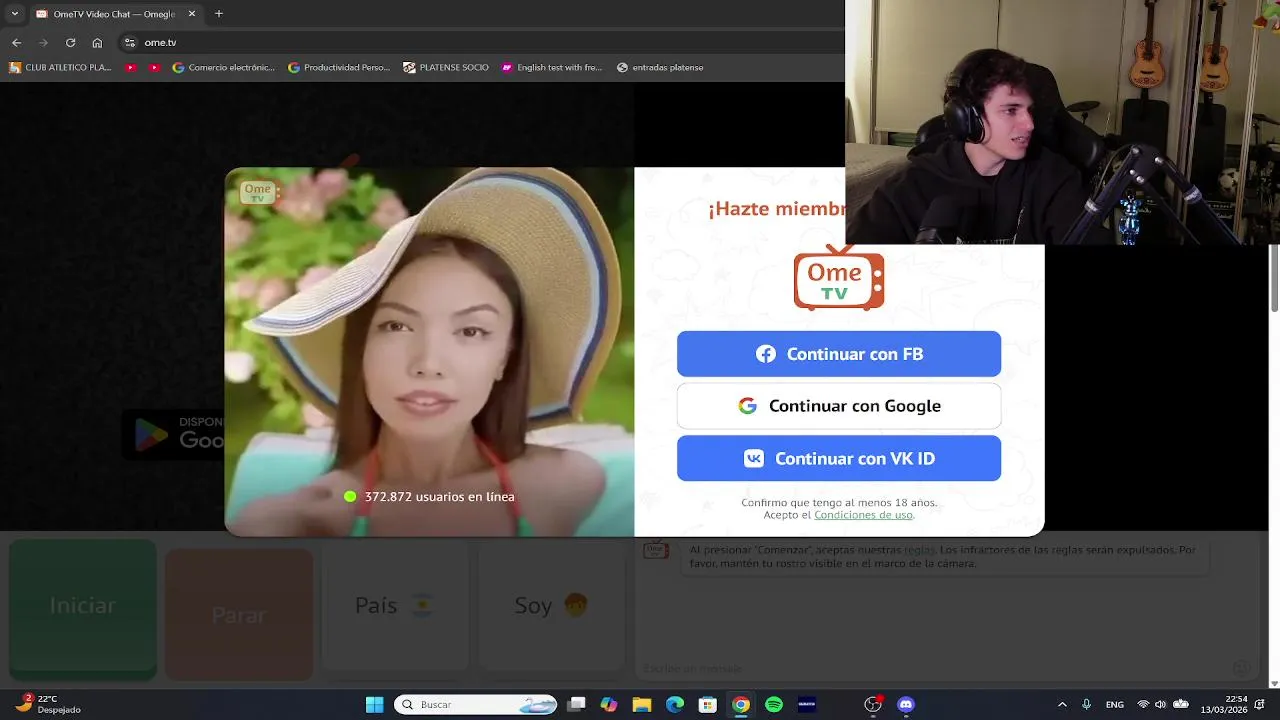
Task: Open site information icon beside ome.tv
Action: [x=129, y=43]
